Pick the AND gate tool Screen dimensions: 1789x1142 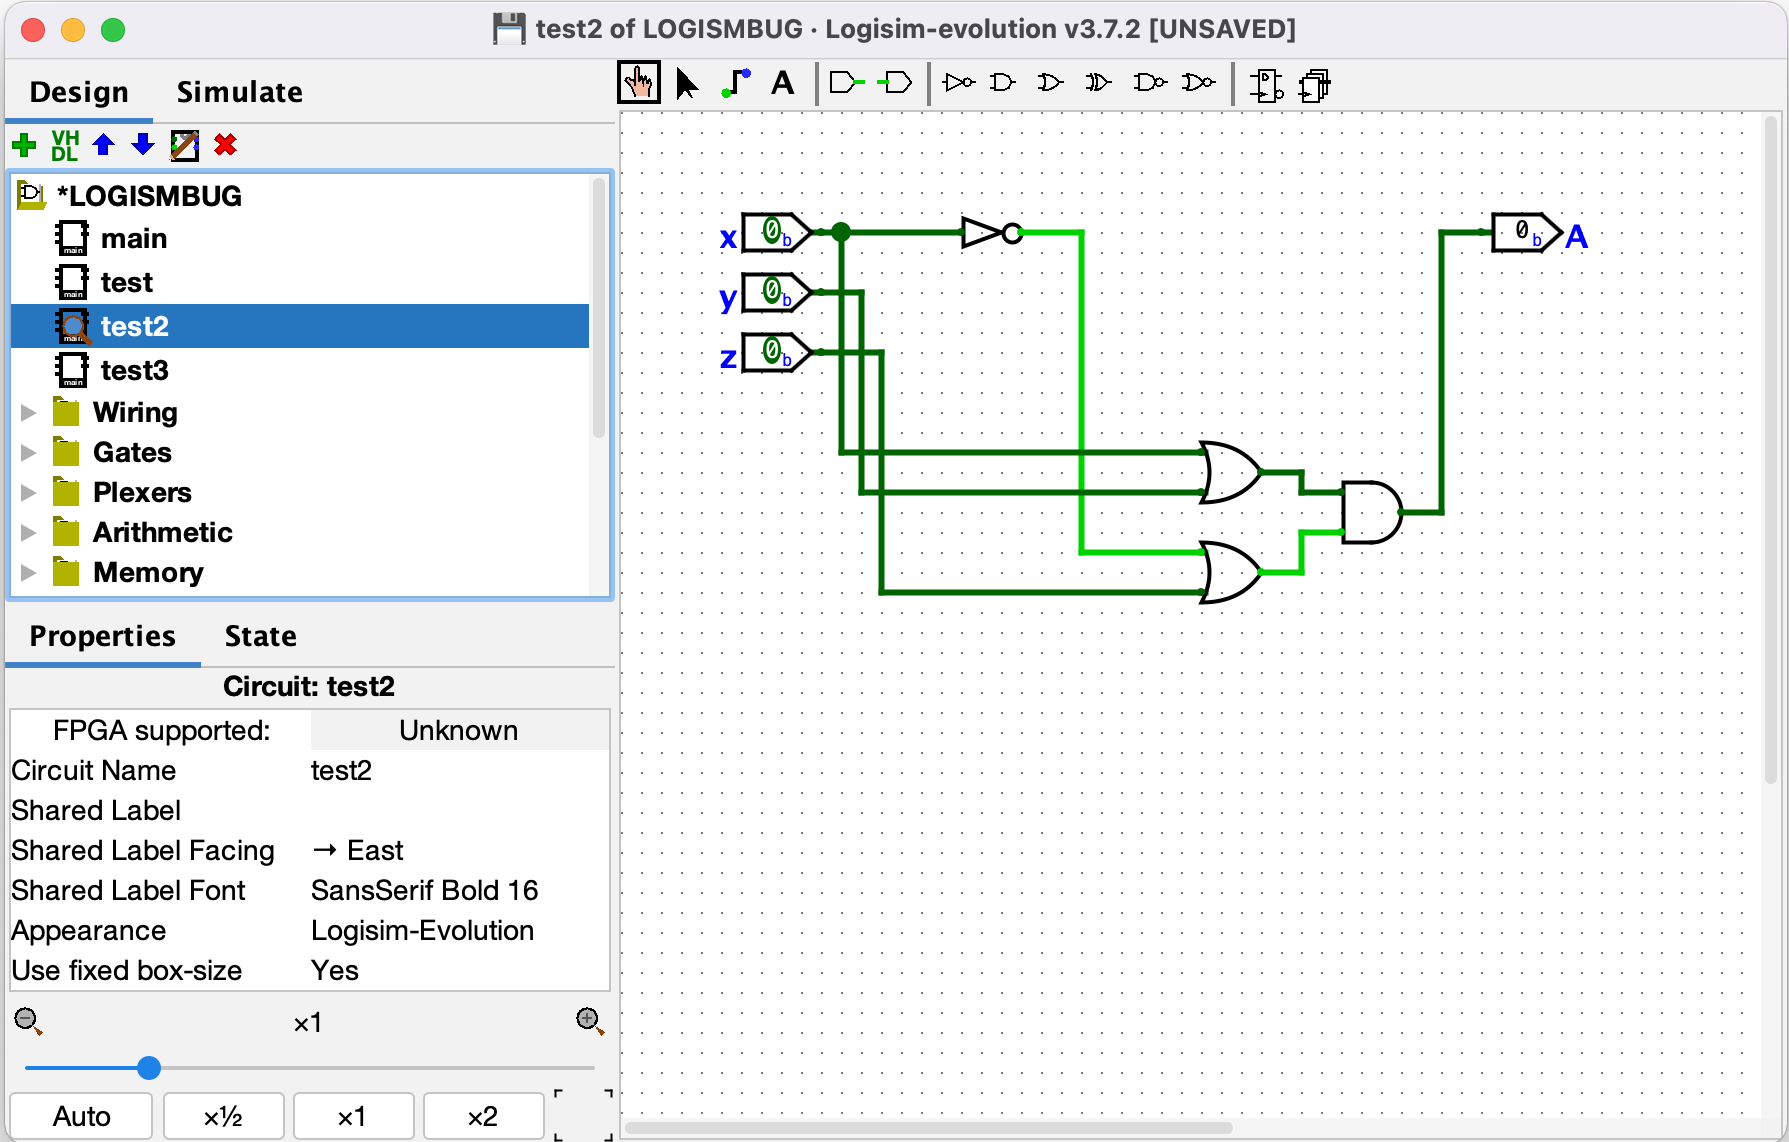point(1002,83)
